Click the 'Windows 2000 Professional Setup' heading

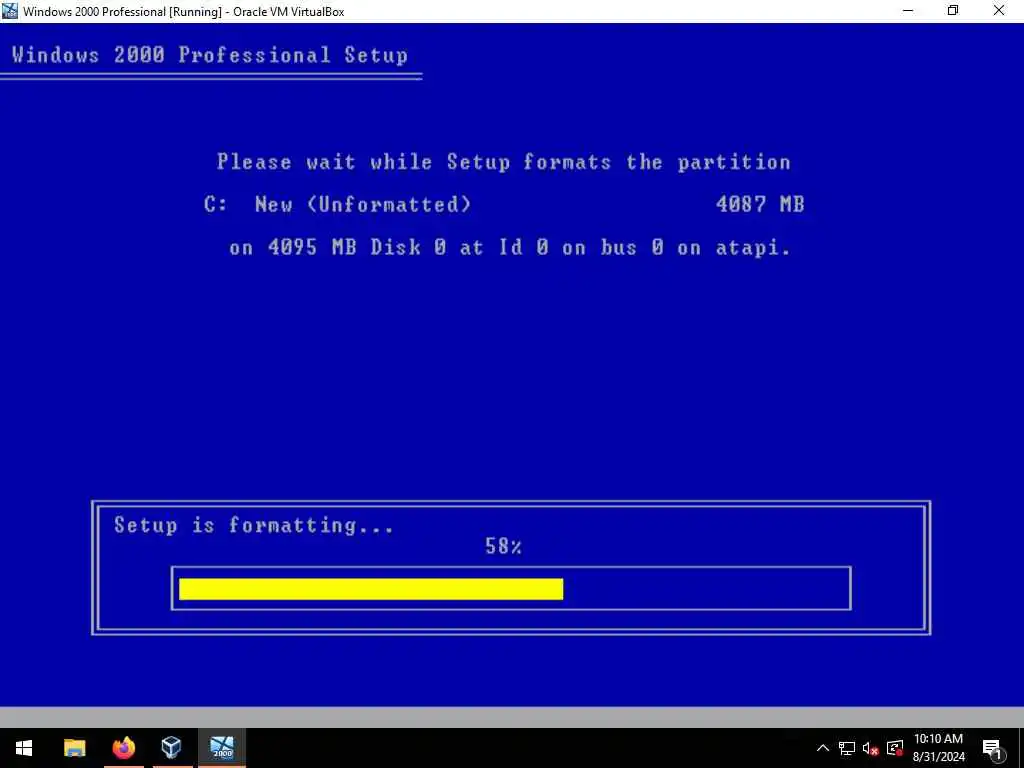pyautogui.click(x=210, y=55)
